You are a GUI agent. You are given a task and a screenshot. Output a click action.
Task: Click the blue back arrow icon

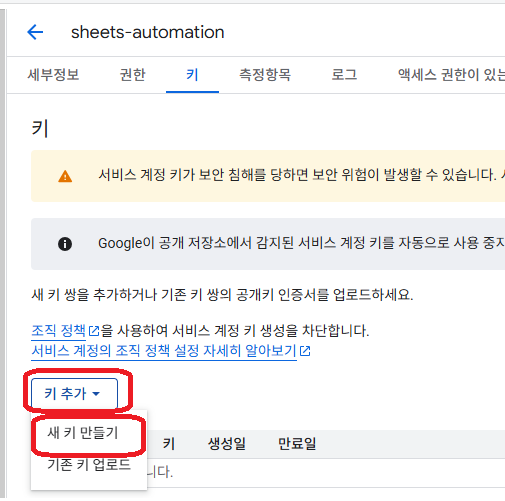point(35,32)
